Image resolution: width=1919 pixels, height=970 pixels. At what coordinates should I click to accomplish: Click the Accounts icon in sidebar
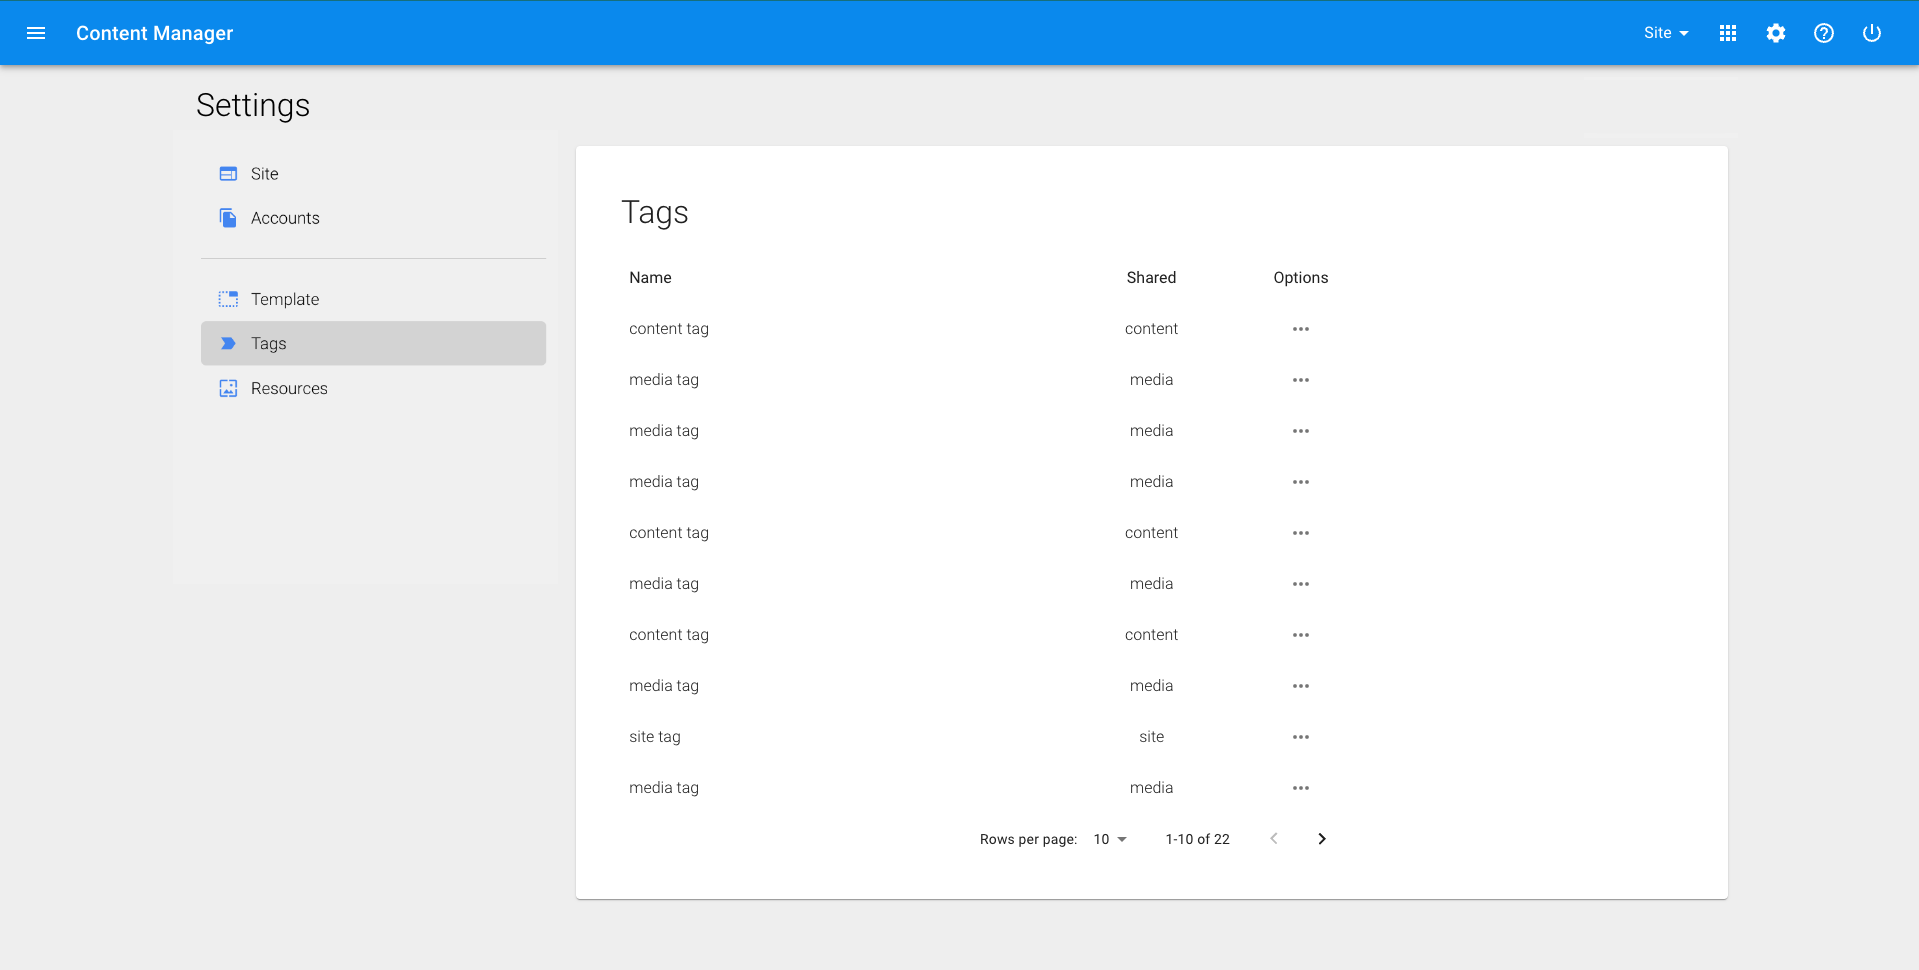point(228,218)
